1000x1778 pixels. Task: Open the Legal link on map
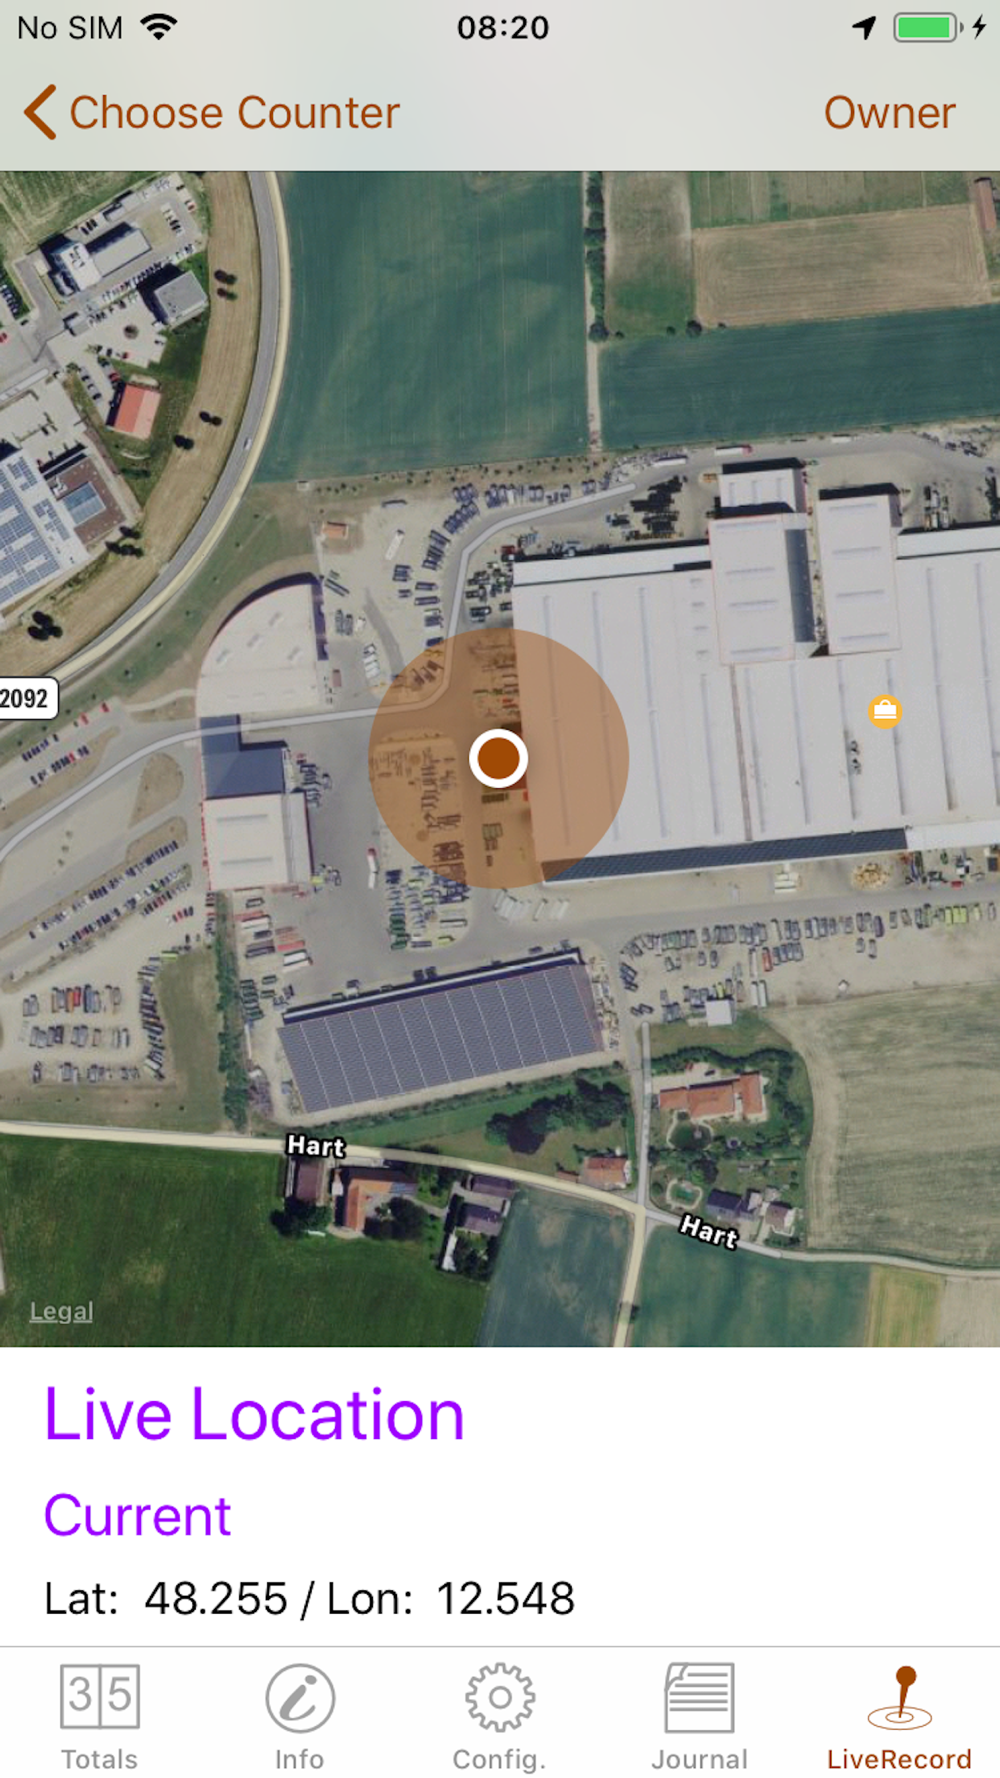(61, 1311)
